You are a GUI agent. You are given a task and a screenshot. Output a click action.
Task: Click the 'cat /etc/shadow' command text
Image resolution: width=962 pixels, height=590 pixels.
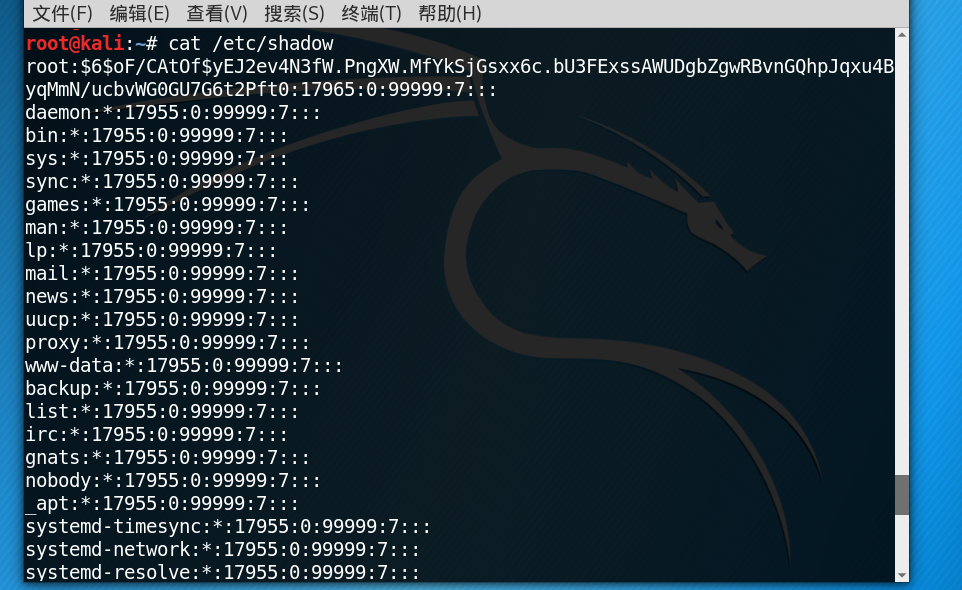click(x=251, y=44)
